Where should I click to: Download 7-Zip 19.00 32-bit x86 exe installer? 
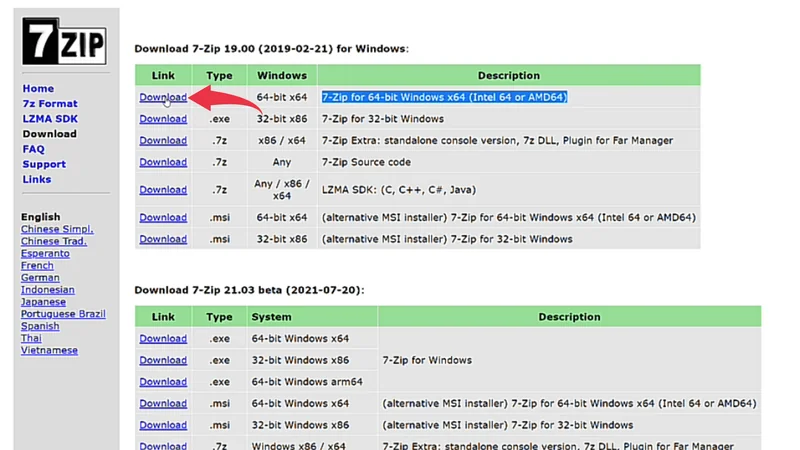click(163, 119)
